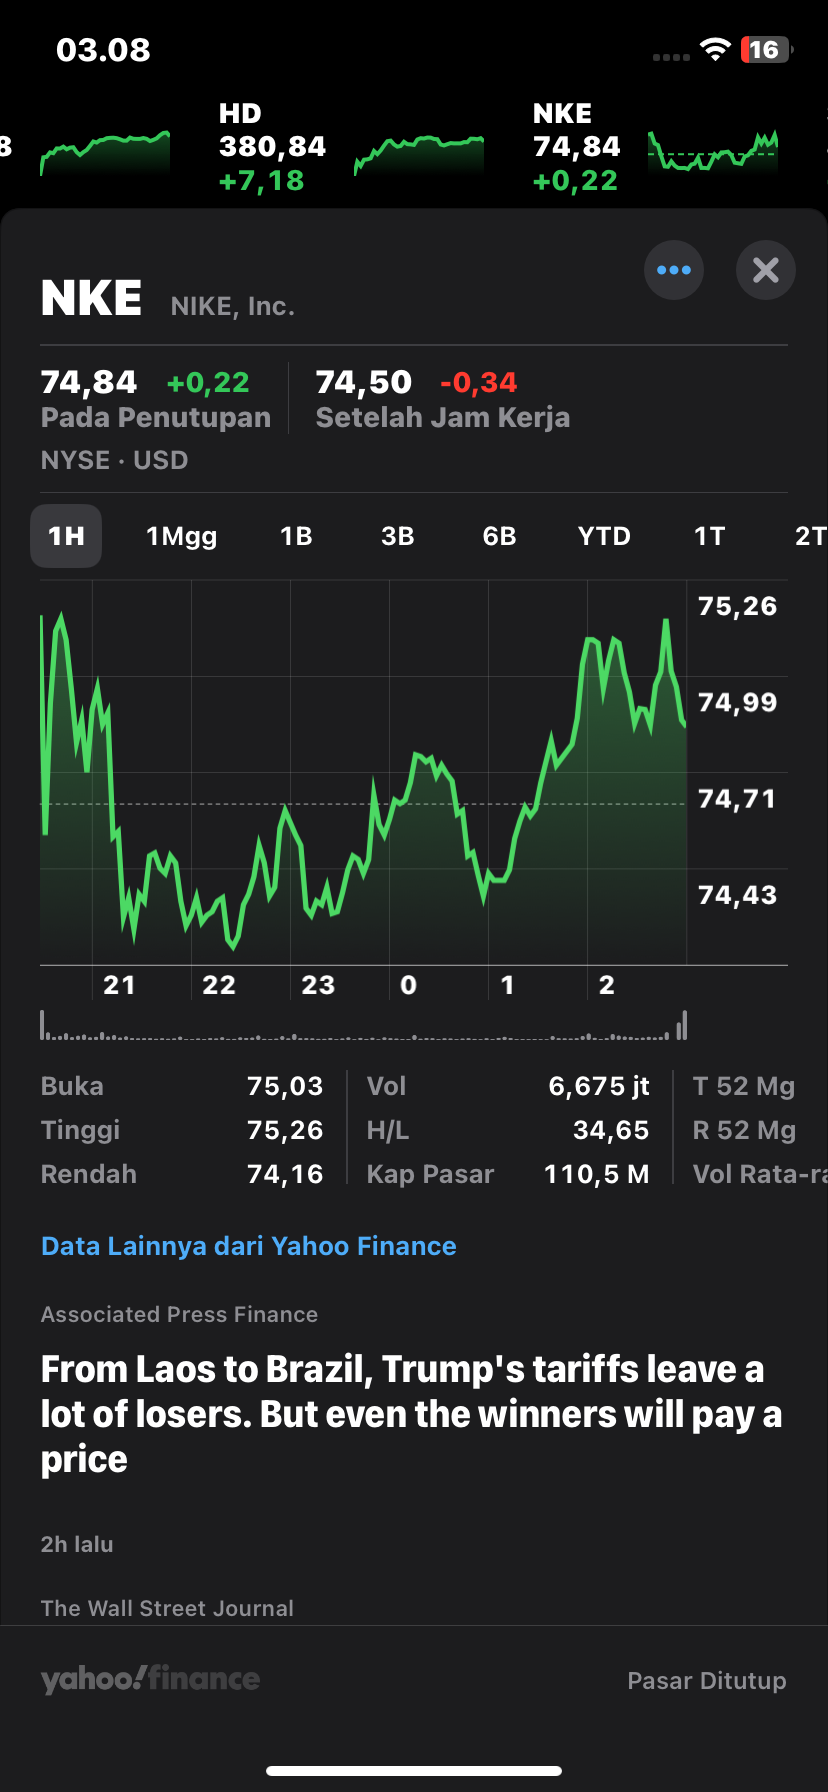The image size is (828, 1792).
Task: Select the 1H time range tab
Action: (x=66, y=536)
